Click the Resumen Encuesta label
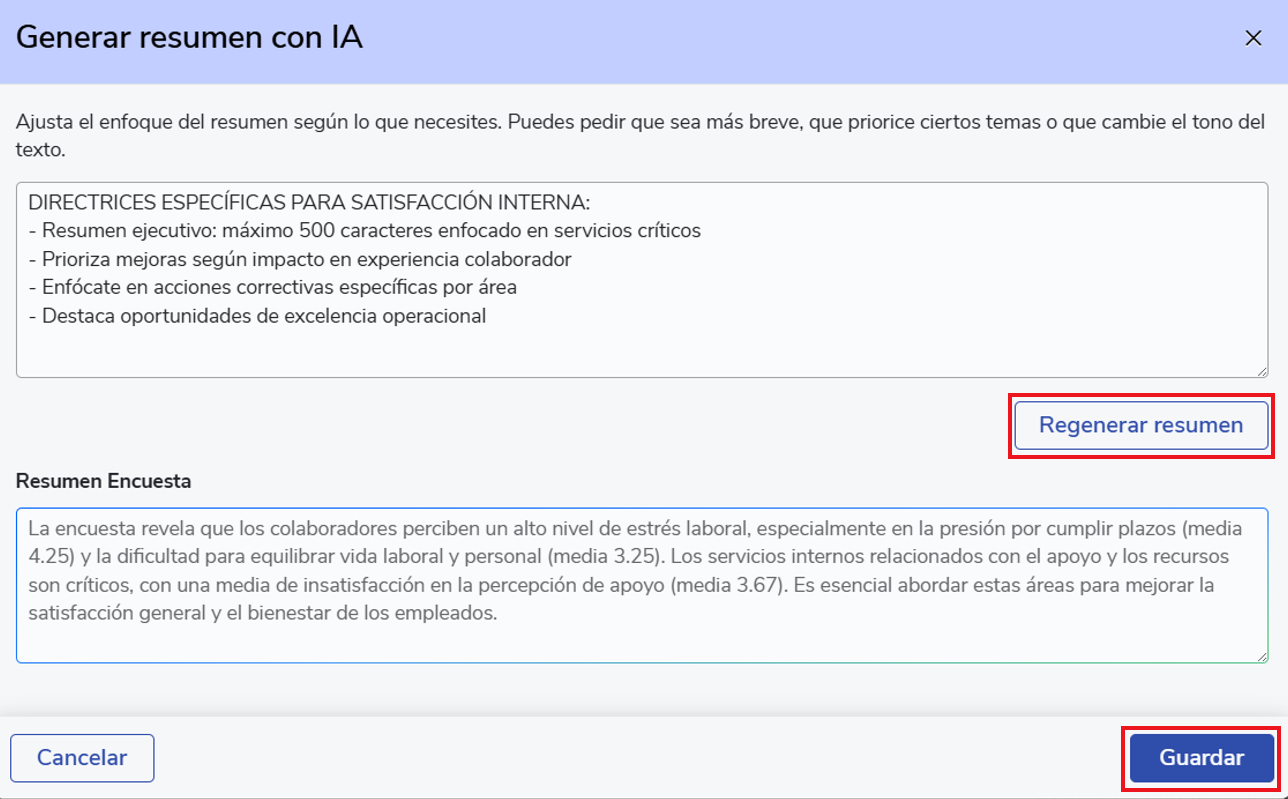The image size is (1288, 799). click(x=103, y=481)
